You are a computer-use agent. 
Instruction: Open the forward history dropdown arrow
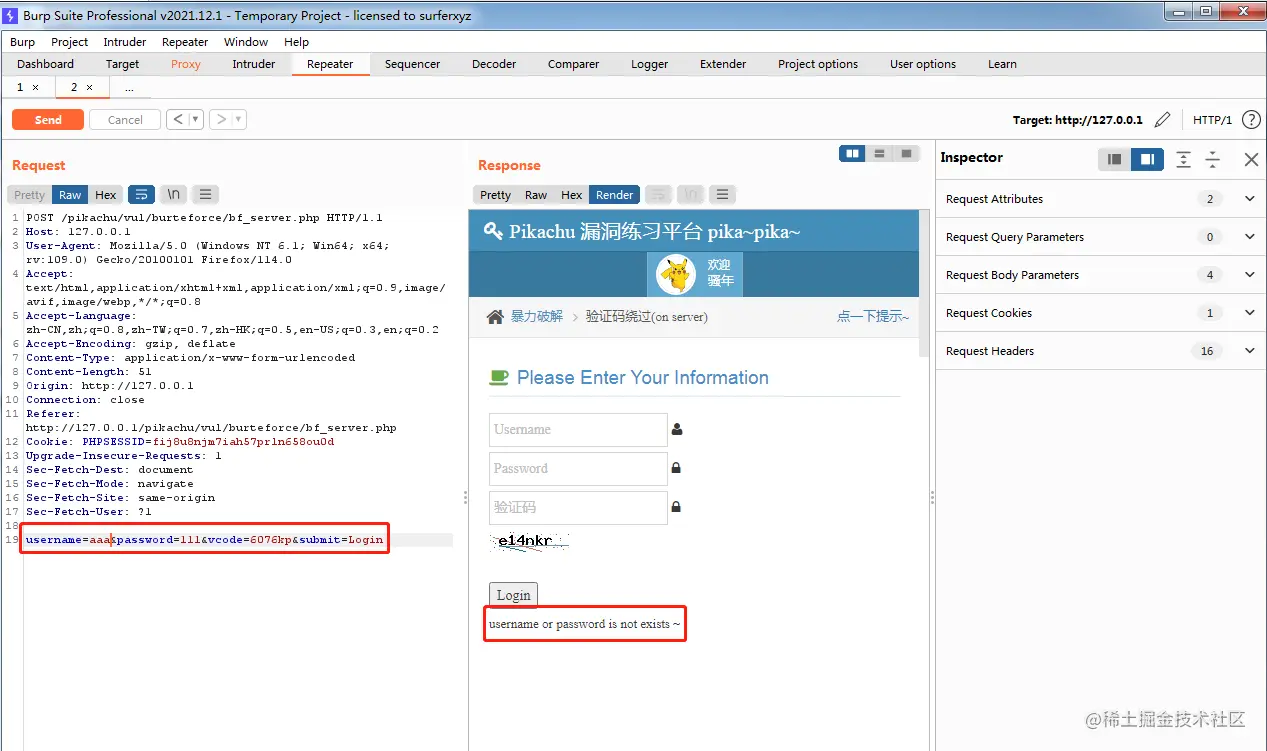(239, 120)
